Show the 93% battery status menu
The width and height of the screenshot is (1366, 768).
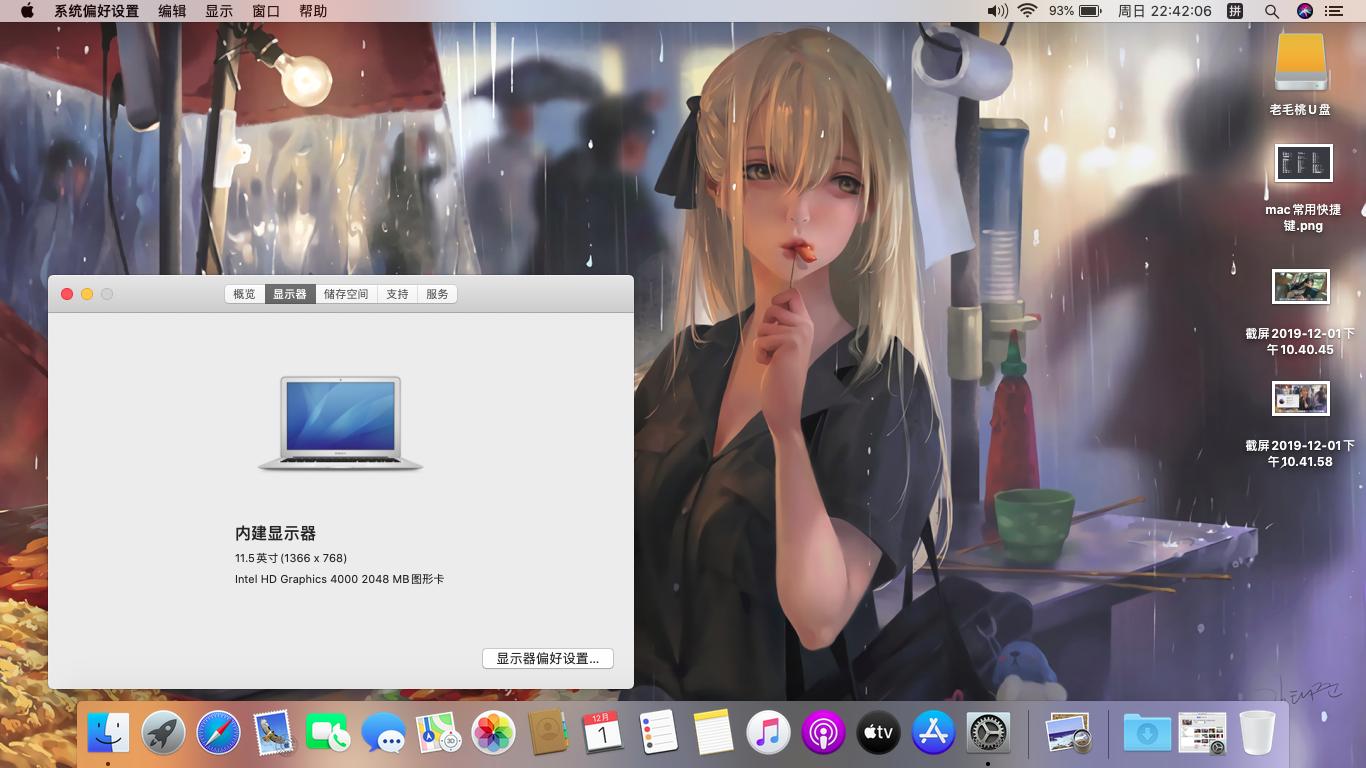1075,11
